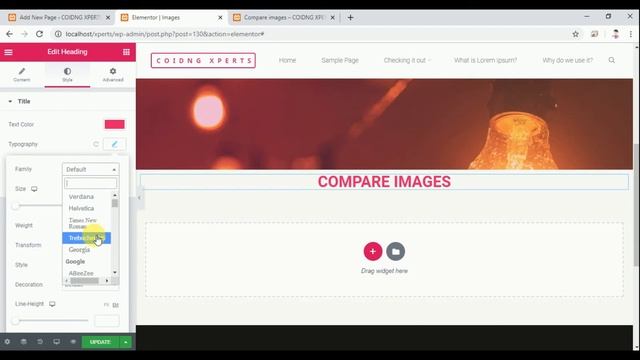Open the Chrome profile avatar
This screenshot has width=640, height=360.
(615, 34)
